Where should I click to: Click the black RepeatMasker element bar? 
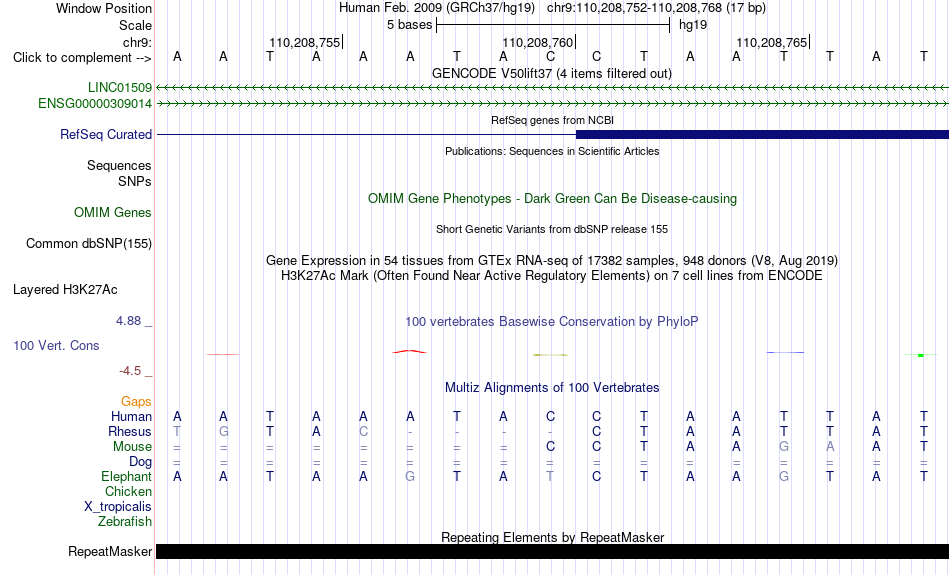pyautogui.click(x=552, y=551)
